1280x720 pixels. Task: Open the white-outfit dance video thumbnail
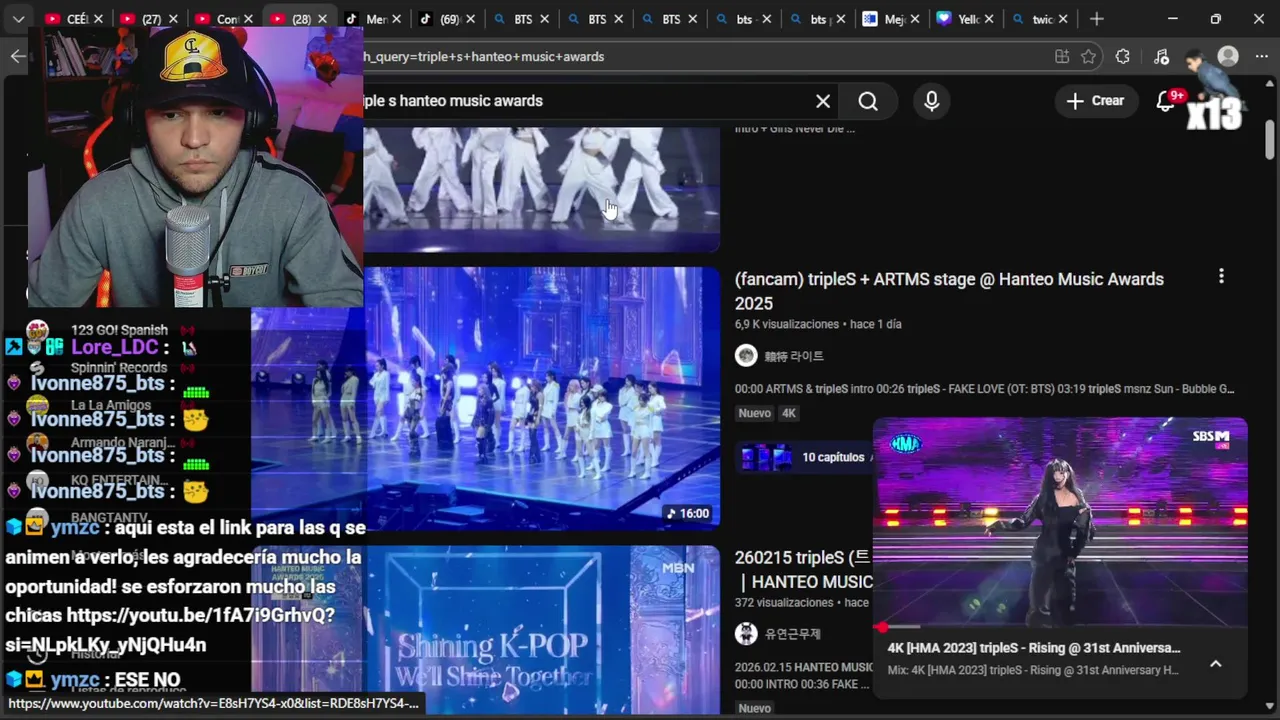[541, 188]
